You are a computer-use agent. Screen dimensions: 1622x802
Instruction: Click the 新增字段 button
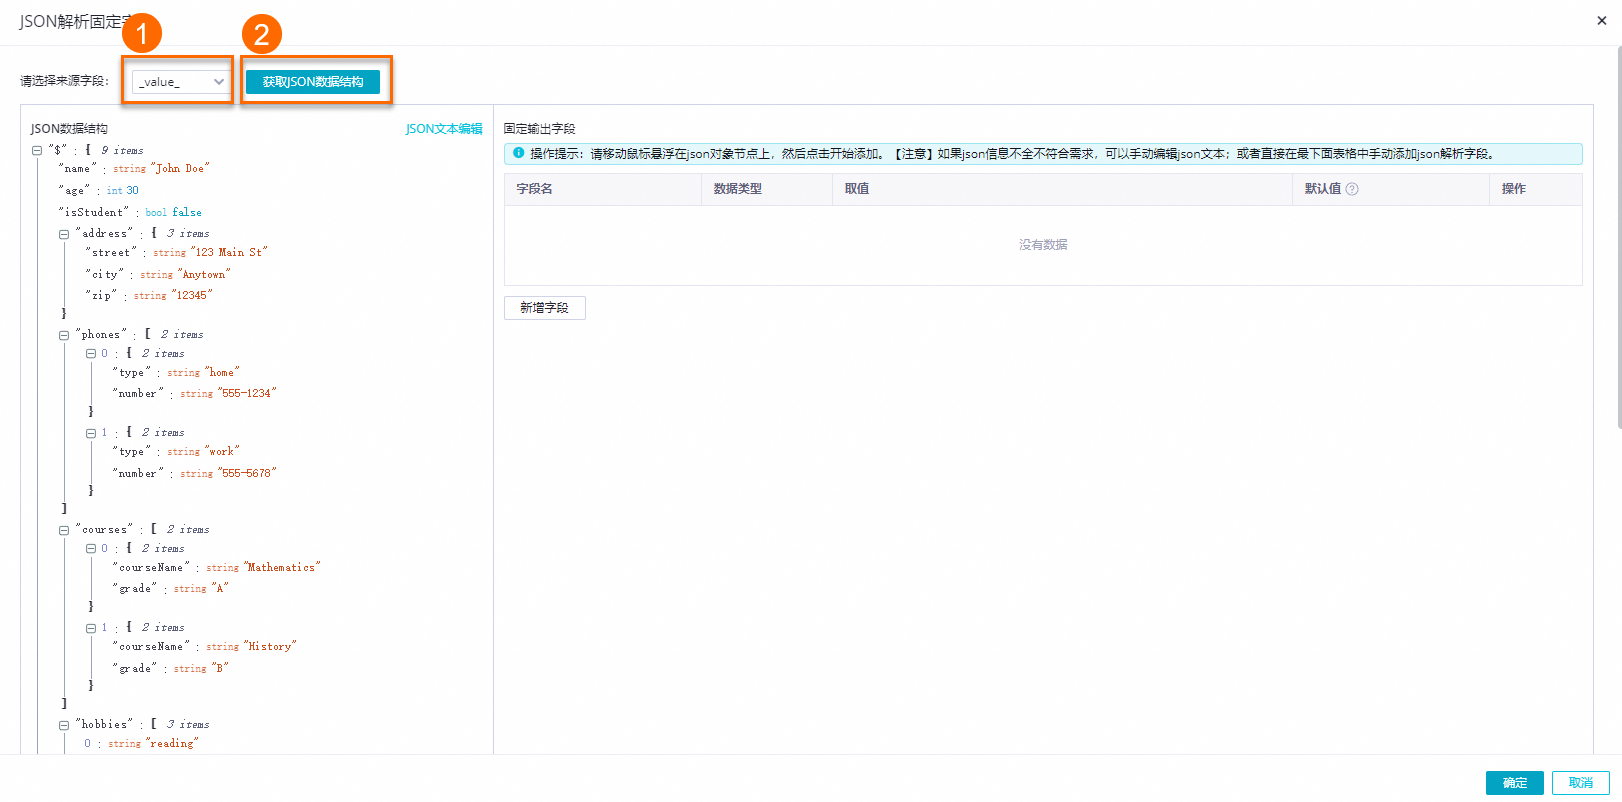[545, 308]
